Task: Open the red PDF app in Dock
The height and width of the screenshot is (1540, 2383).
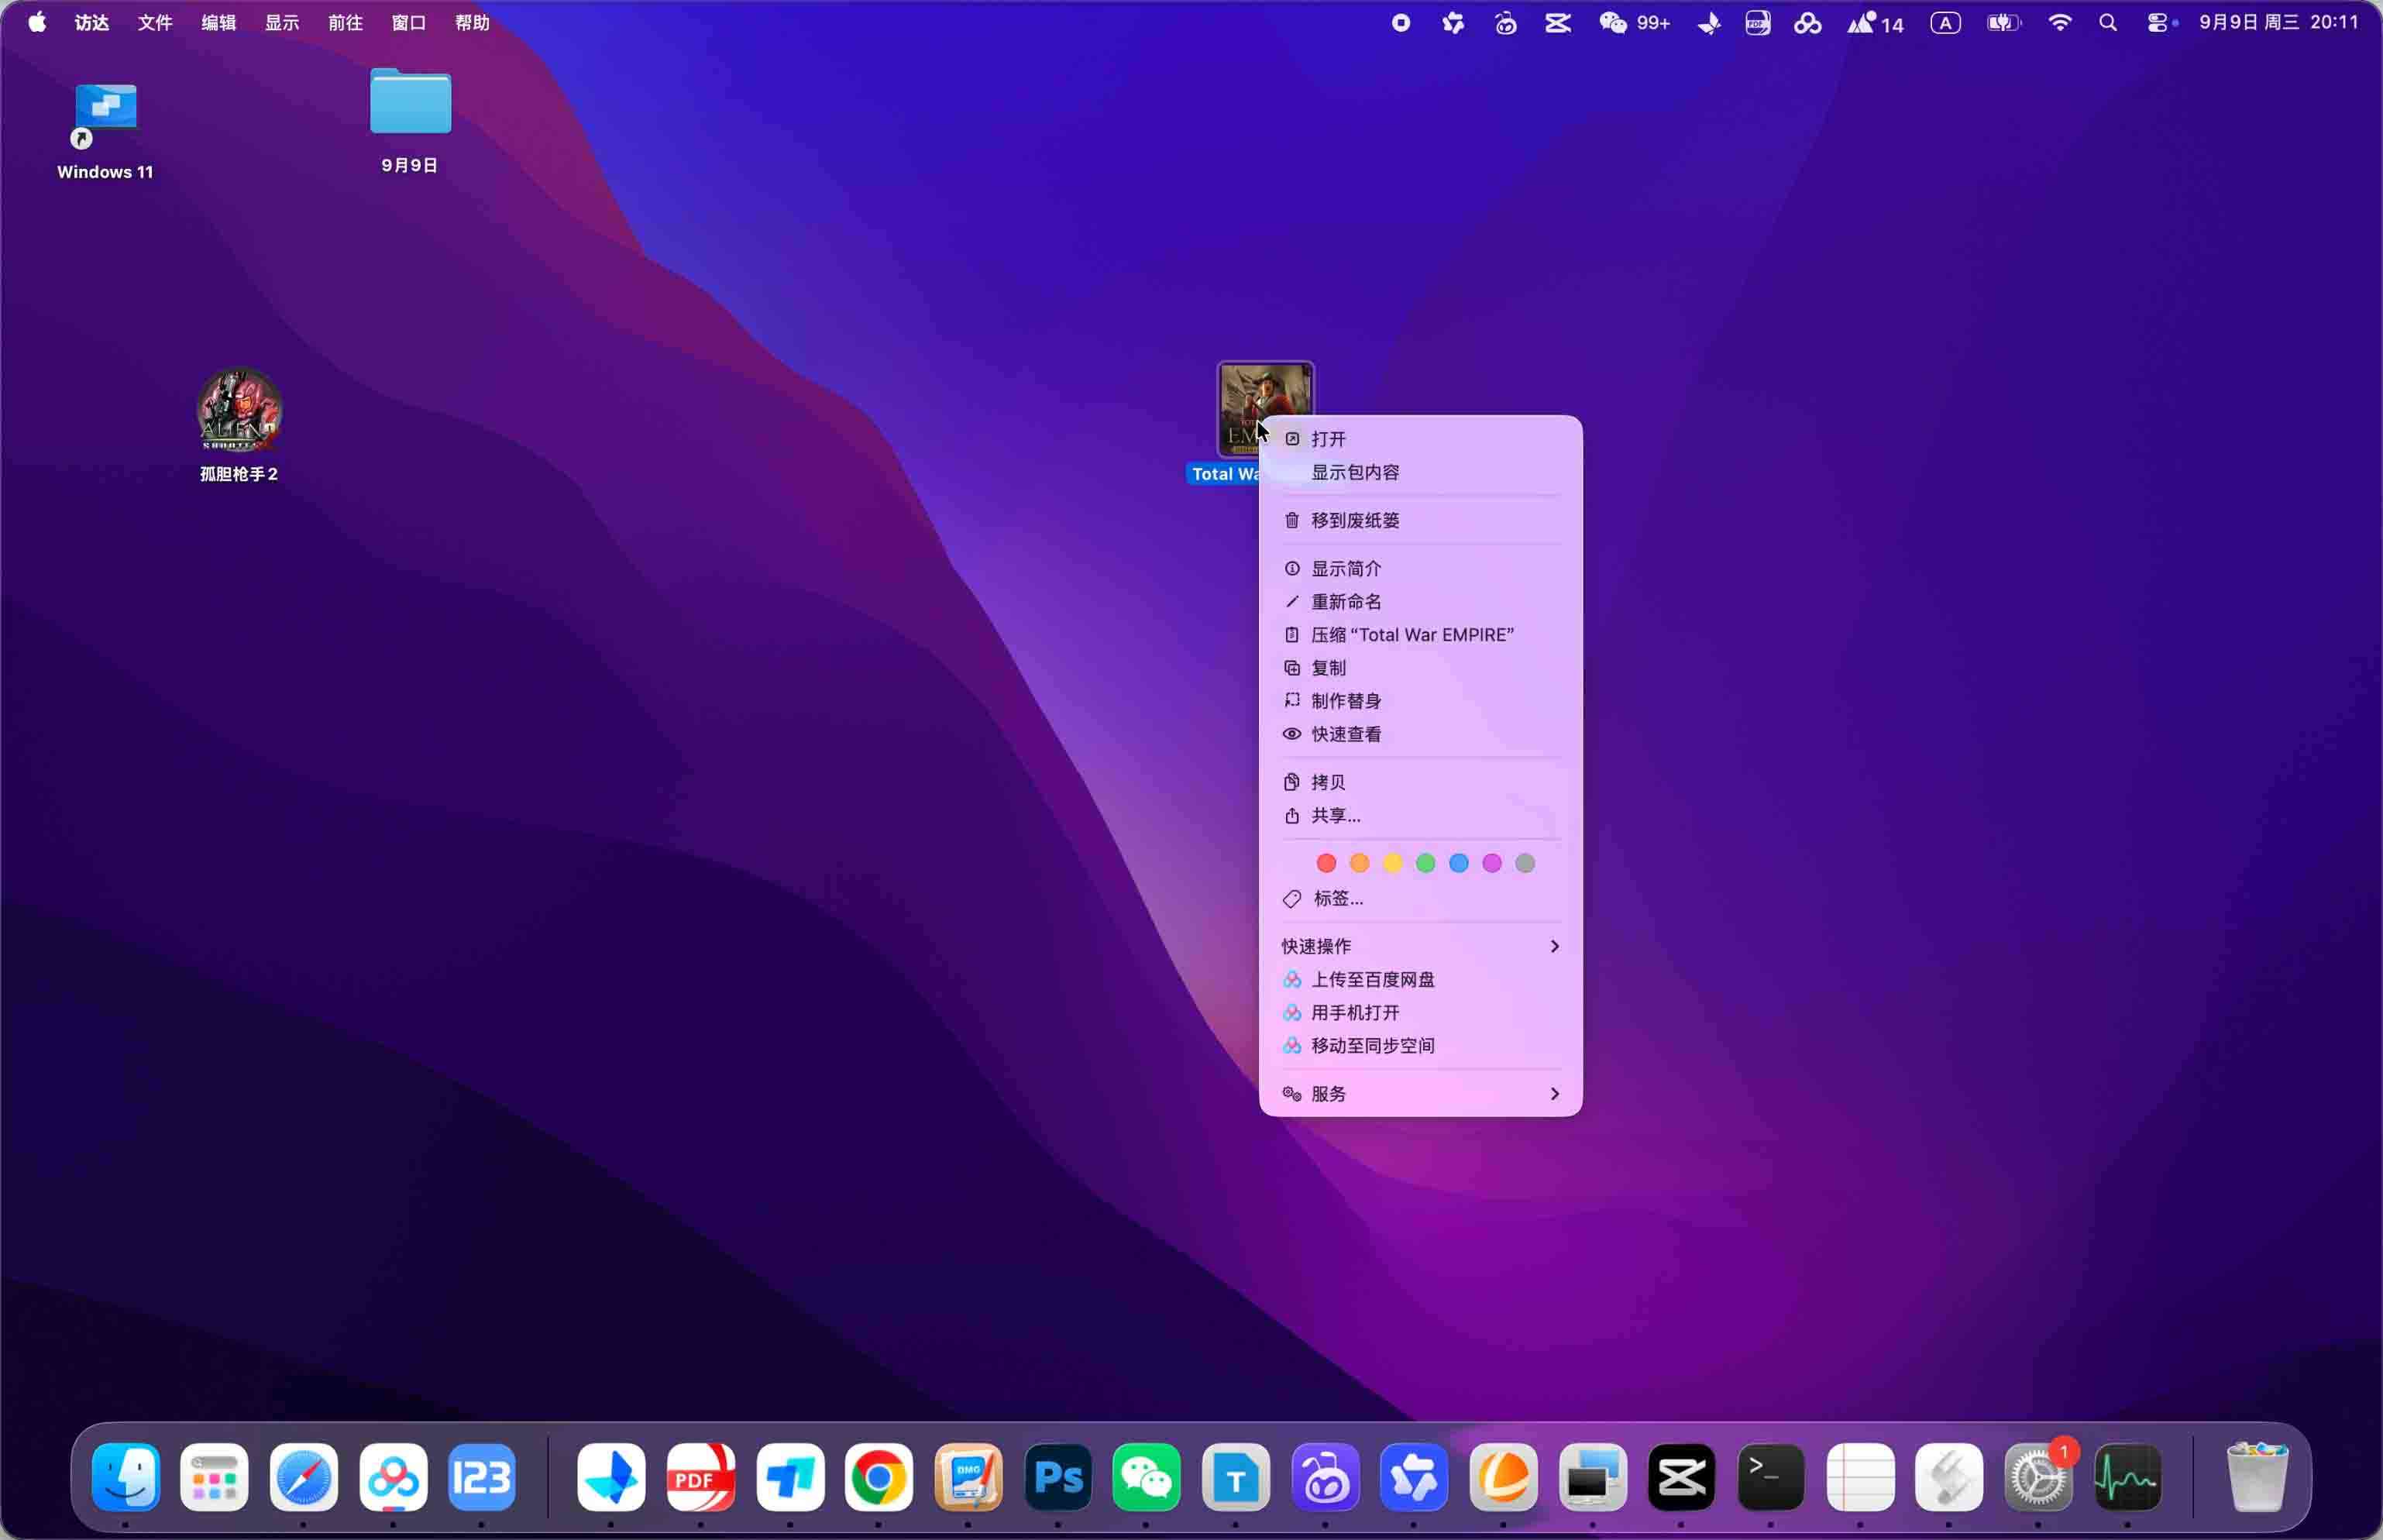Action: pyautogui.click(x=700, y=1477)
